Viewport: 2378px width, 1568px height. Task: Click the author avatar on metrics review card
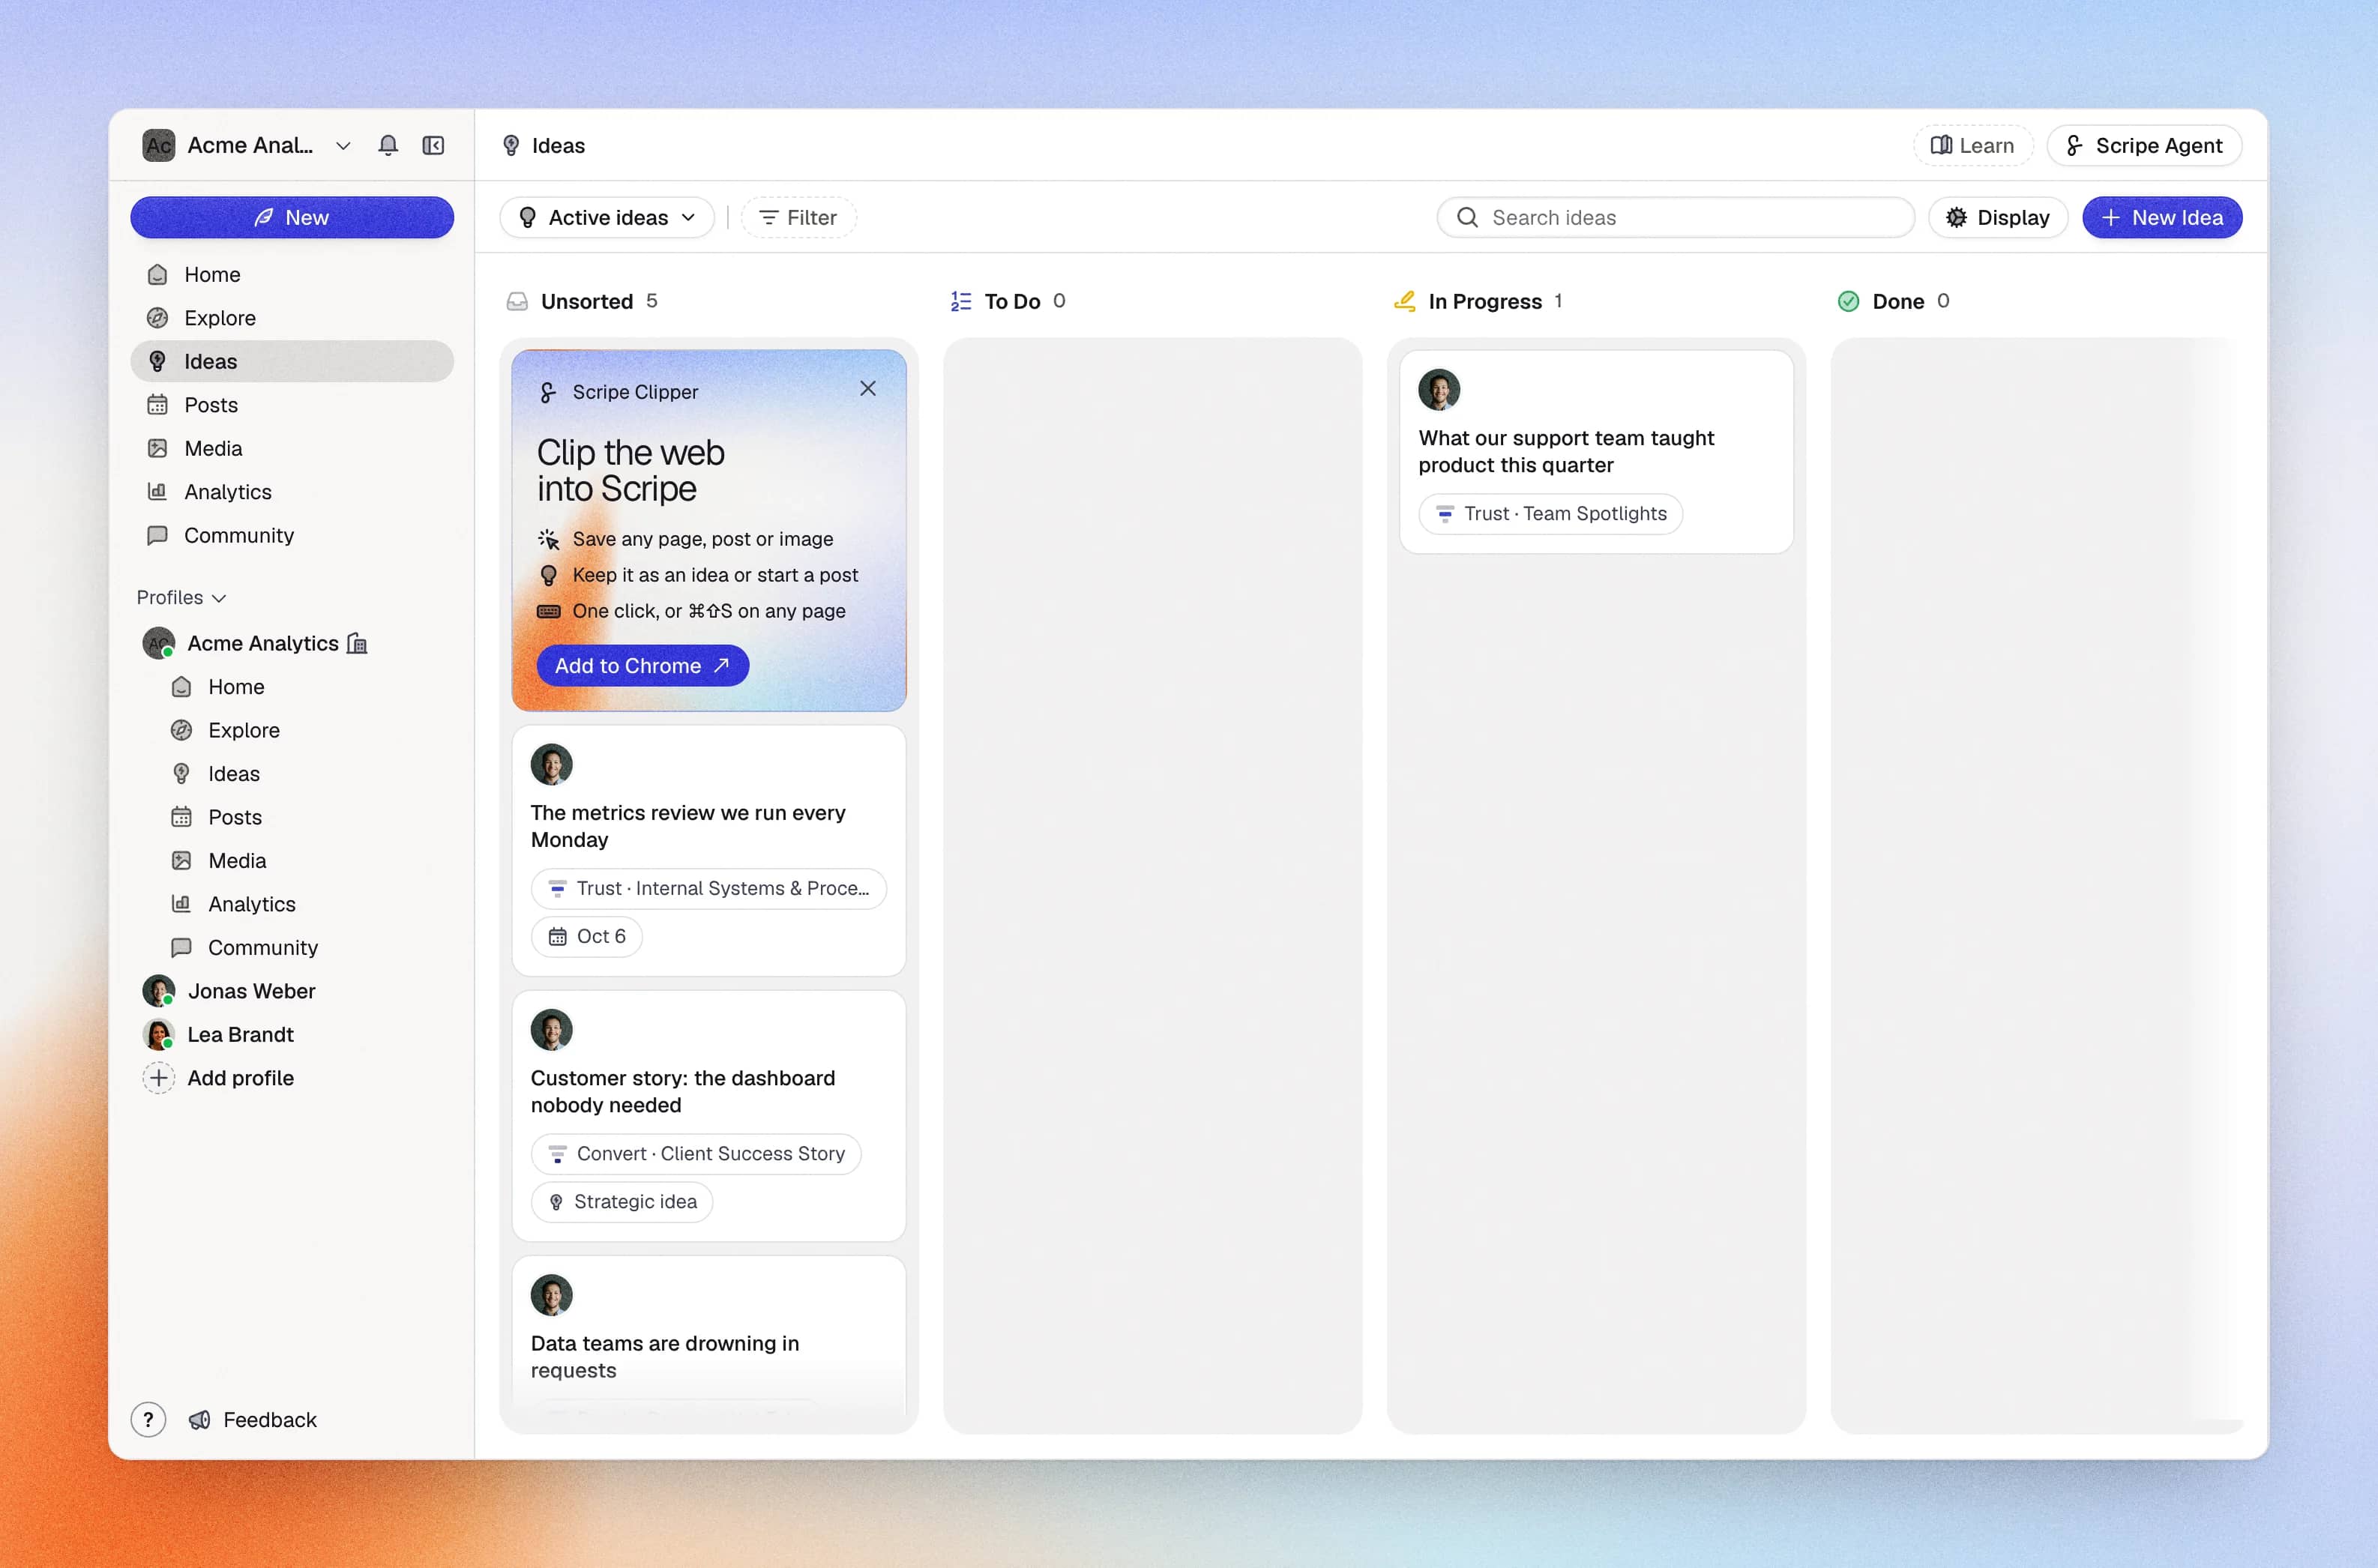(551, 764)
